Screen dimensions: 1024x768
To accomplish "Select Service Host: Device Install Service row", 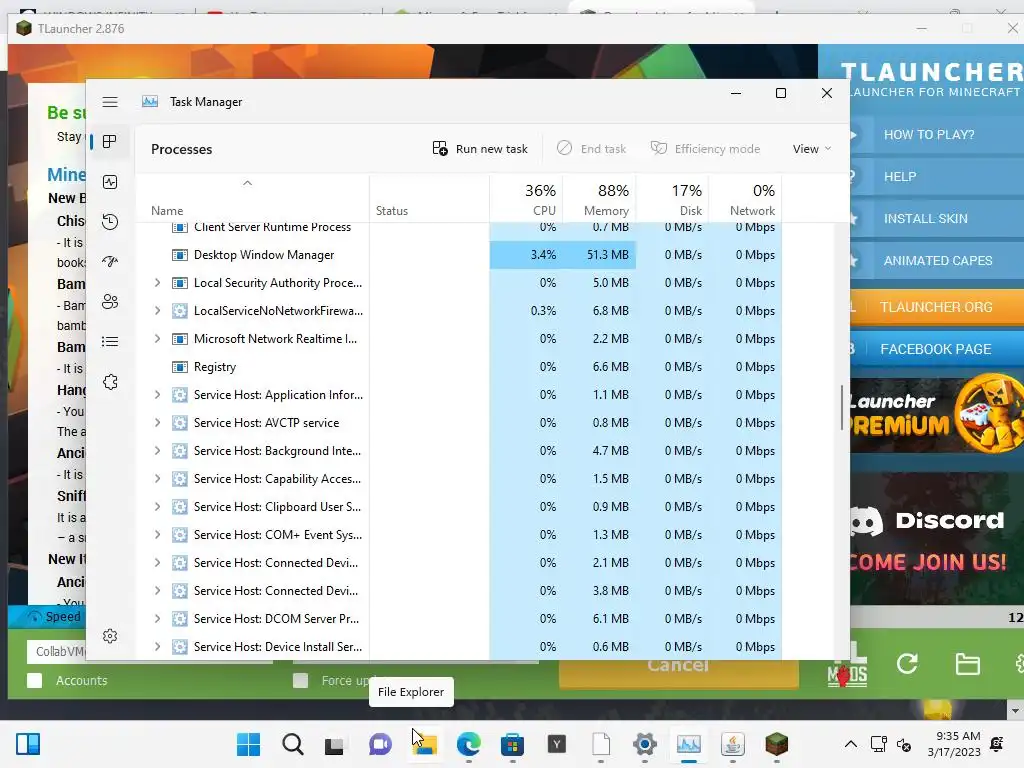I will pos(458,647).
